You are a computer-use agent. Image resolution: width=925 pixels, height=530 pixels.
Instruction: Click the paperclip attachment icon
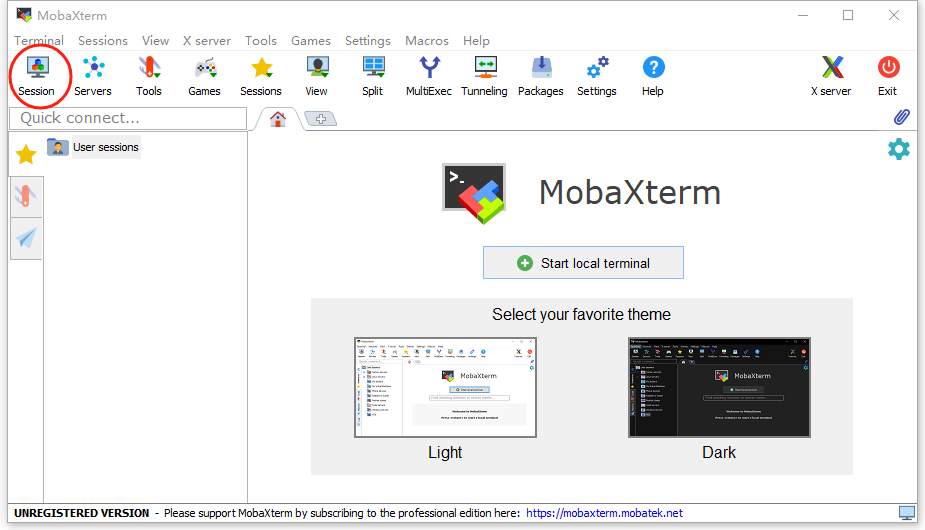(x=901, y=117)
